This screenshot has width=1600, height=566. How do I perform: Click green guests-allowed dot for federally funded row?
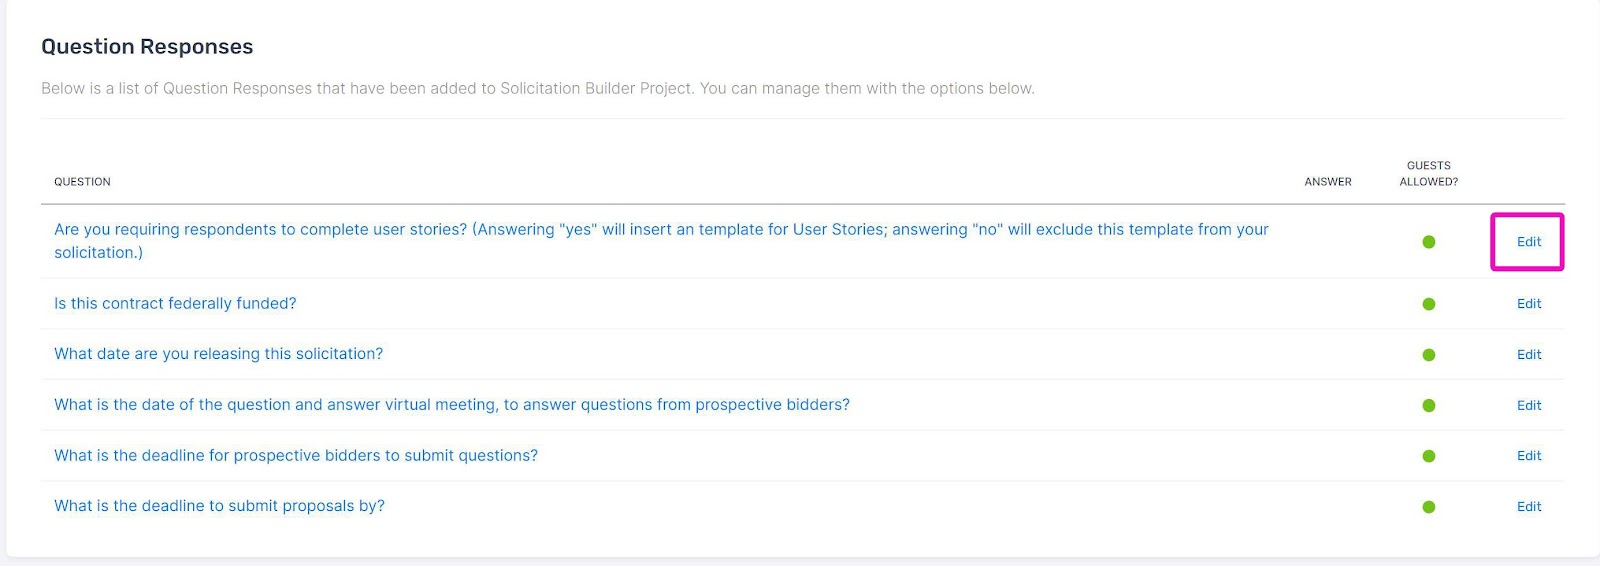1428,304
